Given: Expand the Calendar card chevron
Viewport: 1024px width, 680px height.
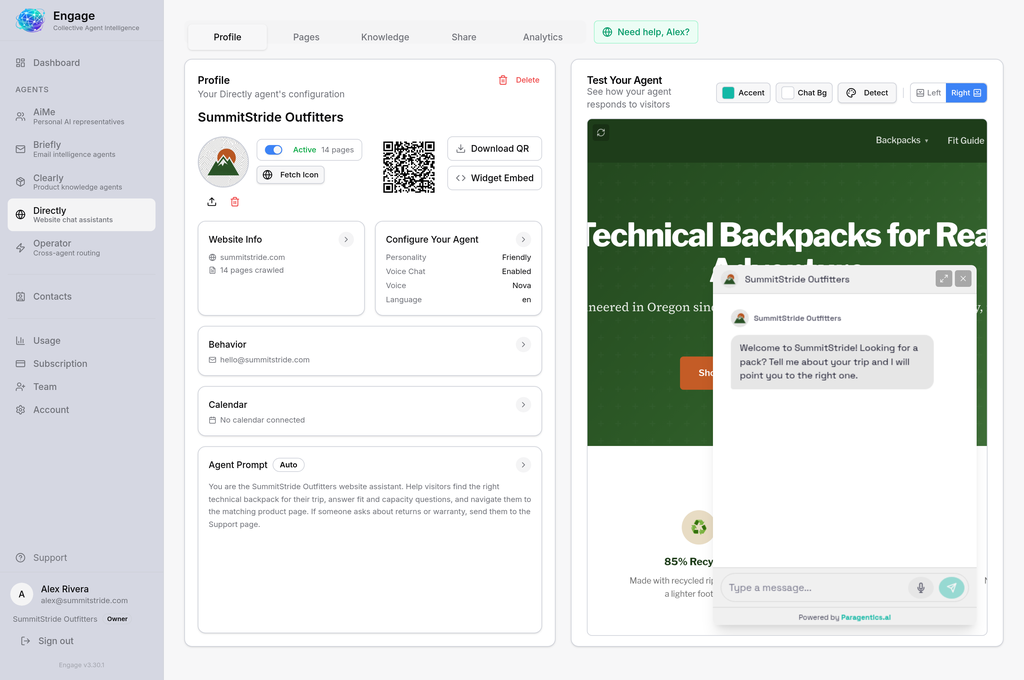Looking at the screenshot, I should [x=523, y=405].
